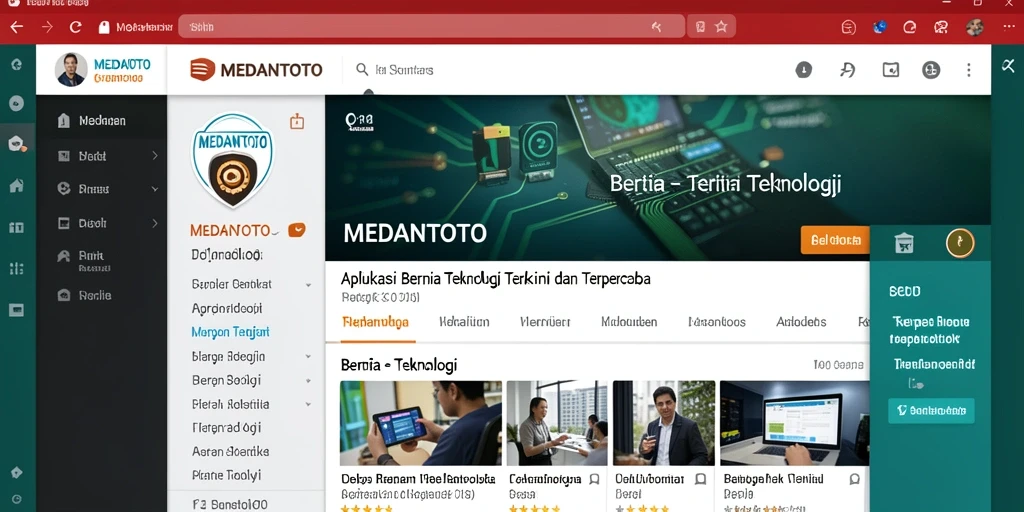Screen dimensions: 1024x512
Task: Click the profile photo beside MEDAOTO in the header
Action: click(x=71, y=69)
